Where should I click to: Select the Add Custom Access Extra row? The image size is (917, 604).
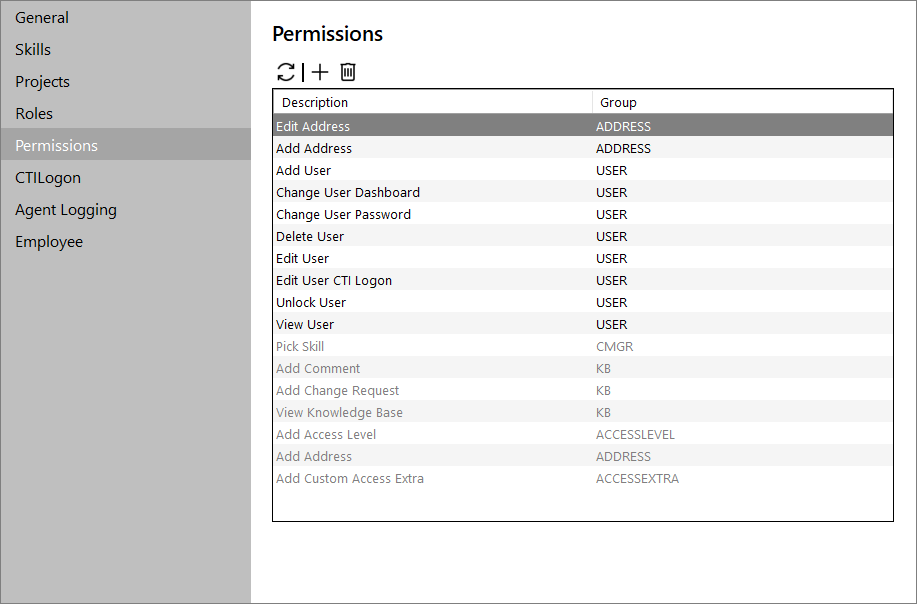[583, 478]
